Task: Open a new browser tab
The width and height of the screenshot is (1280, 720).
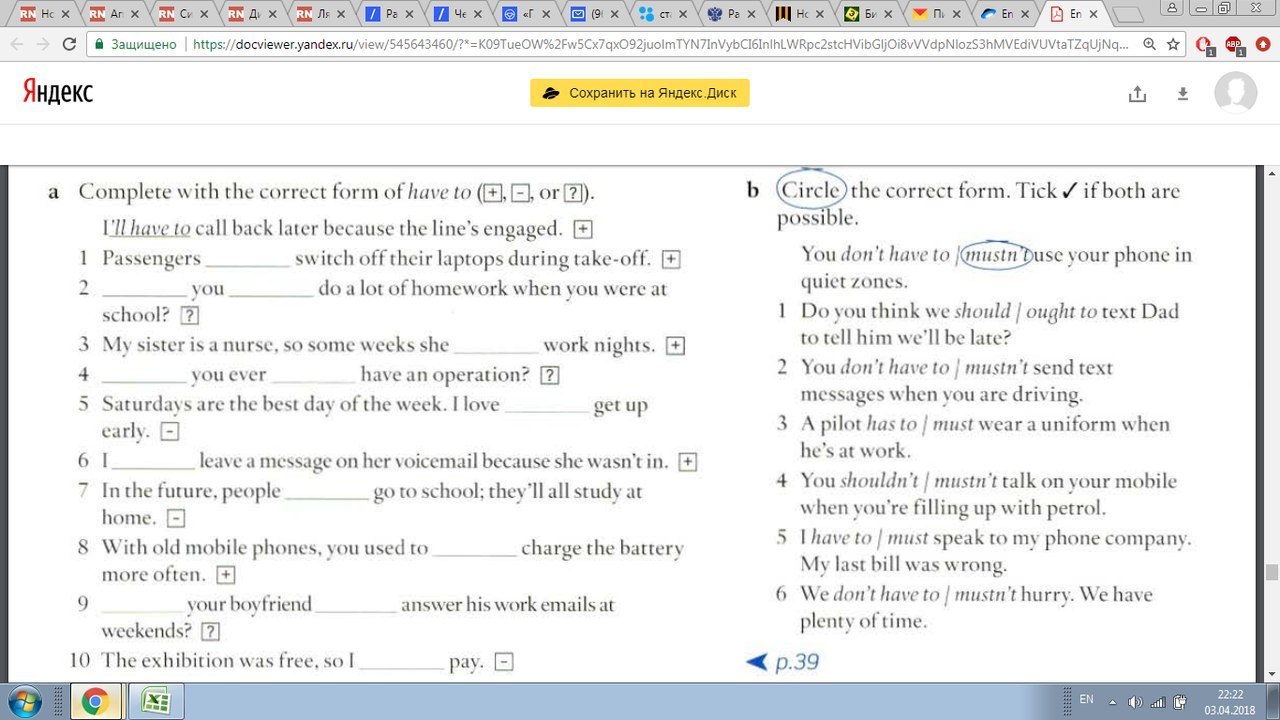Action: [x=1128, y=15]
